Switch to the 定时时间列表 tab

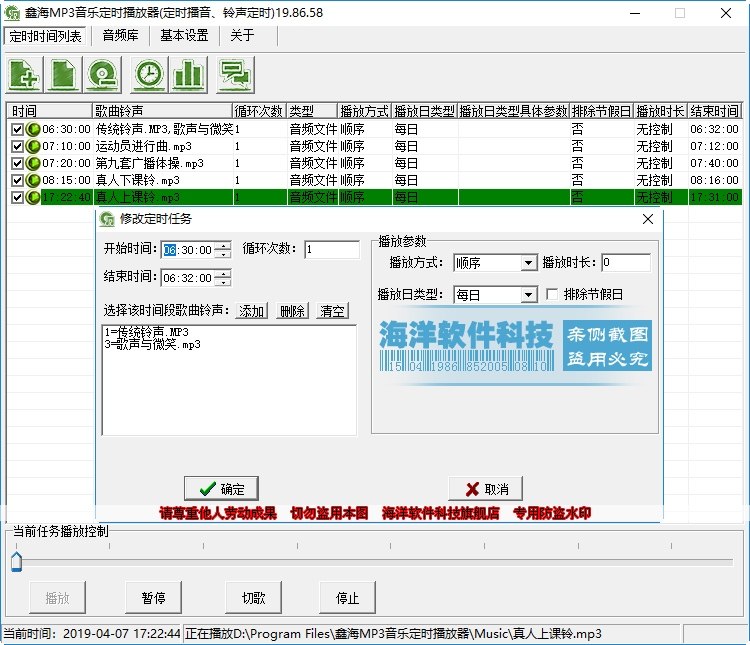(45, 36)
